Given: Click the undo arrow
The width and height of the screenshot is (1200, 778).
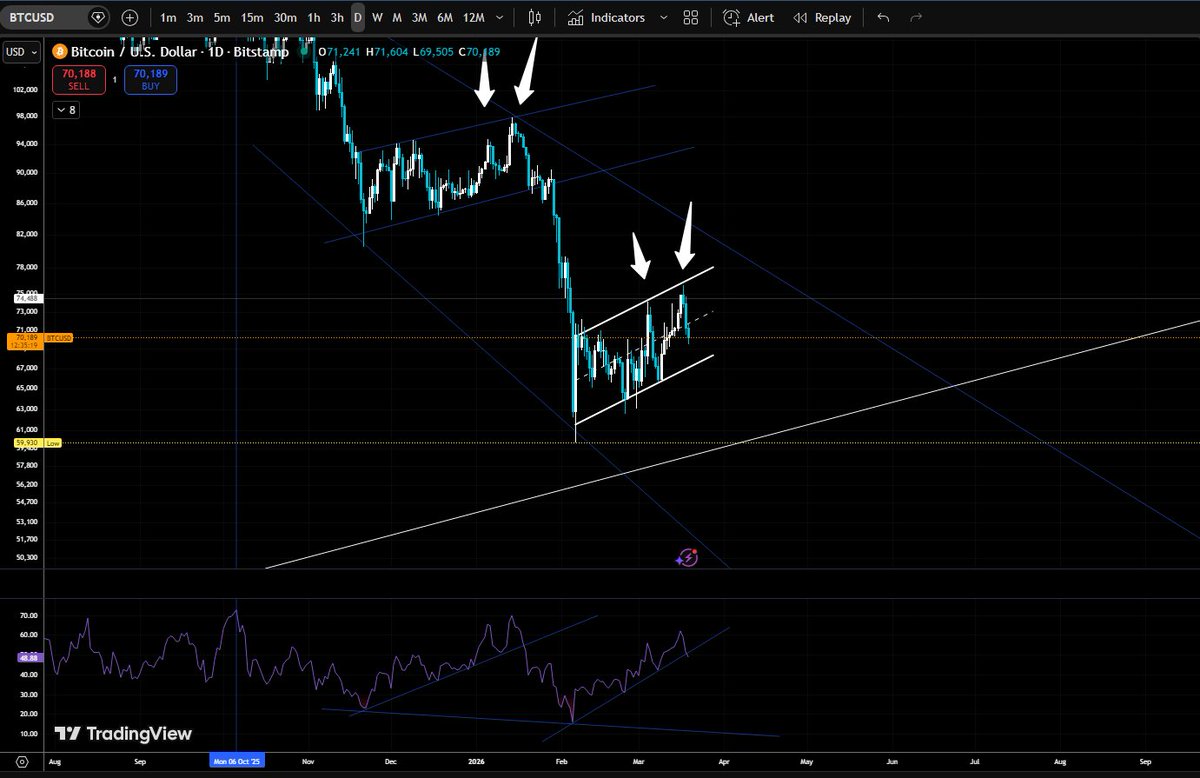Looking at the screenshot, I should tap(882, 18).
